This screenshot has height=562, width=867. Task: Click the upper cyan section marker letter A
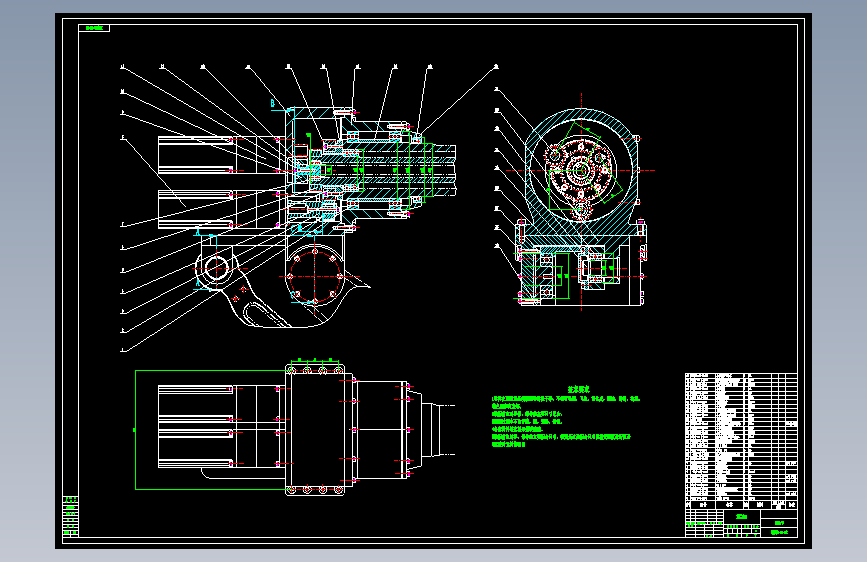[x=197, y=232]
